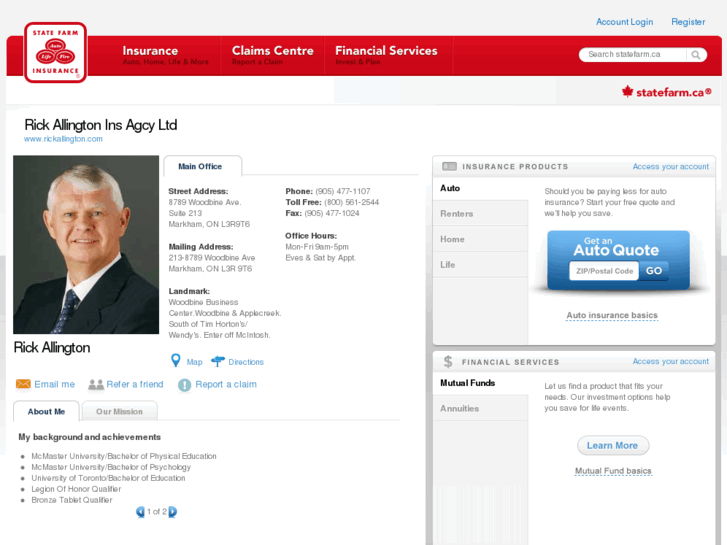The image size is (727, 545).
Task: Click the Insurance Products panel icon
Action: click(x=449, y=166)
